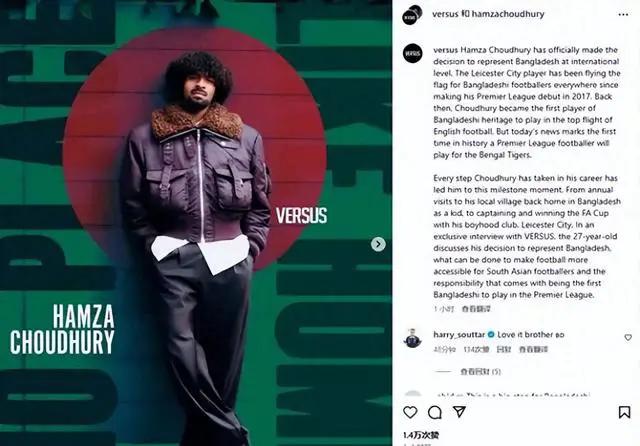Click the Hamza Choudhury post image
Viewport: 640px width, 446px height.
click(x=196, y=223)
